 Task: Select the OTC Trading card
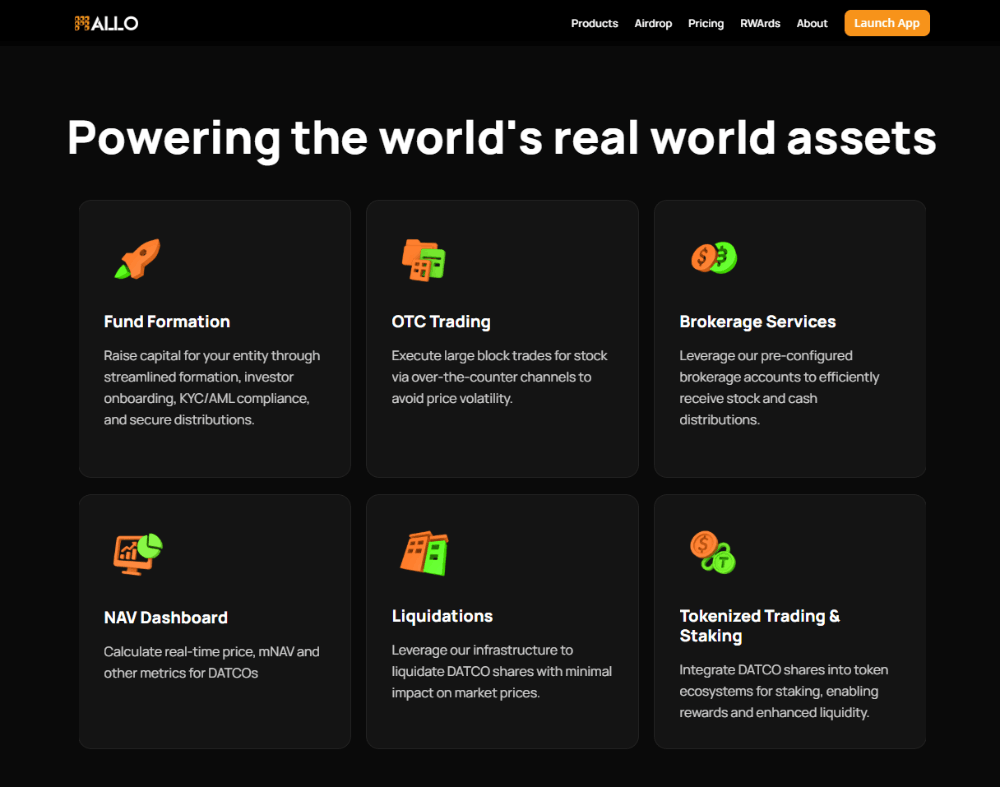(502, 338)
